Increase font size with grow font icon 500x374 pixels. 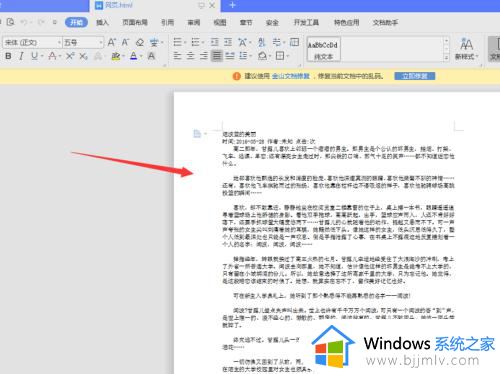(111, 42)
